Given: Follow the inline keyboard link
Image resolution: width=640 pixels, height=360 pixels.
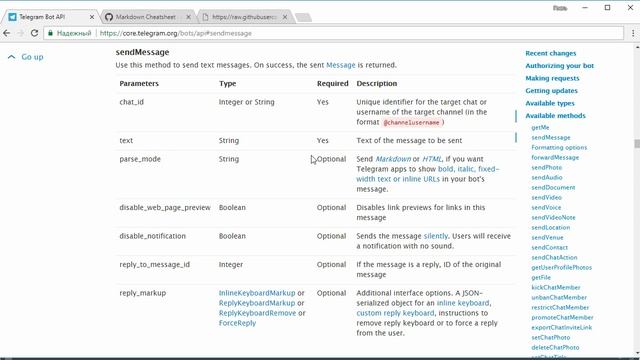Looking at the screenshot, I should pyautogui.click(x=463, y=303).
